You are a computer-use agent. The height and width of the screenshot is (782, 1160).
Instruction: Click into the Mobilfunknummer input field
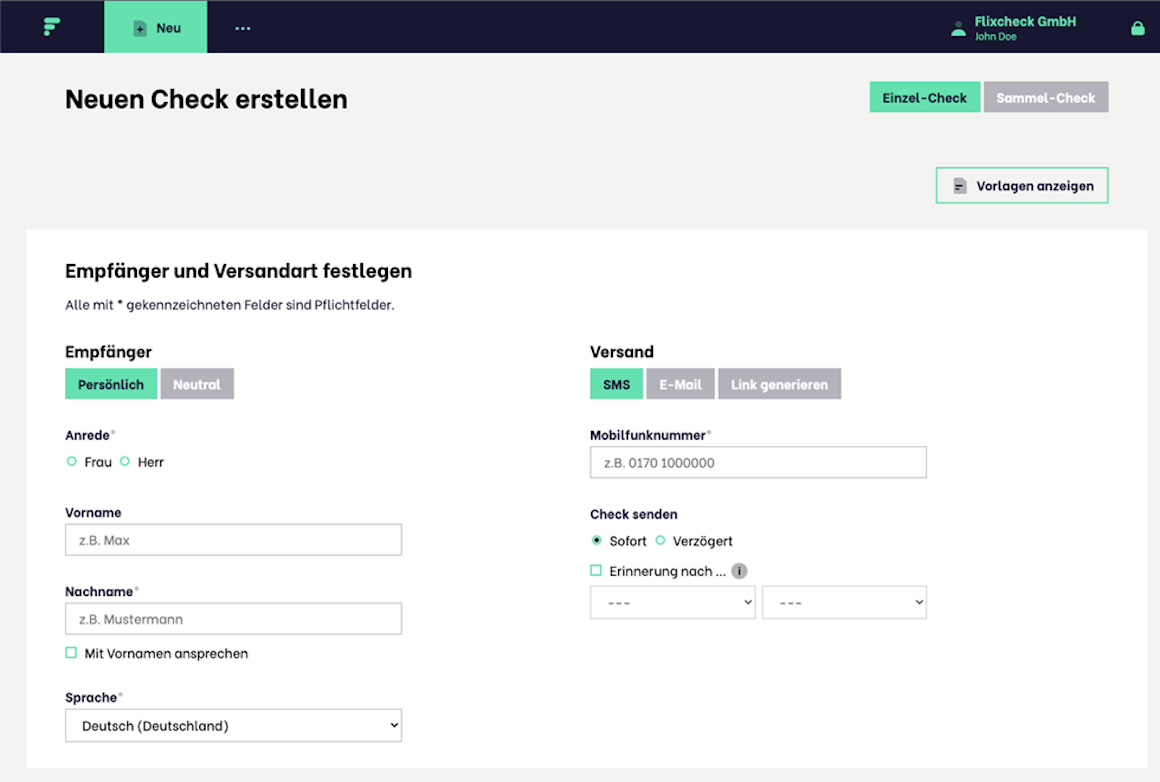click(758, 463)
